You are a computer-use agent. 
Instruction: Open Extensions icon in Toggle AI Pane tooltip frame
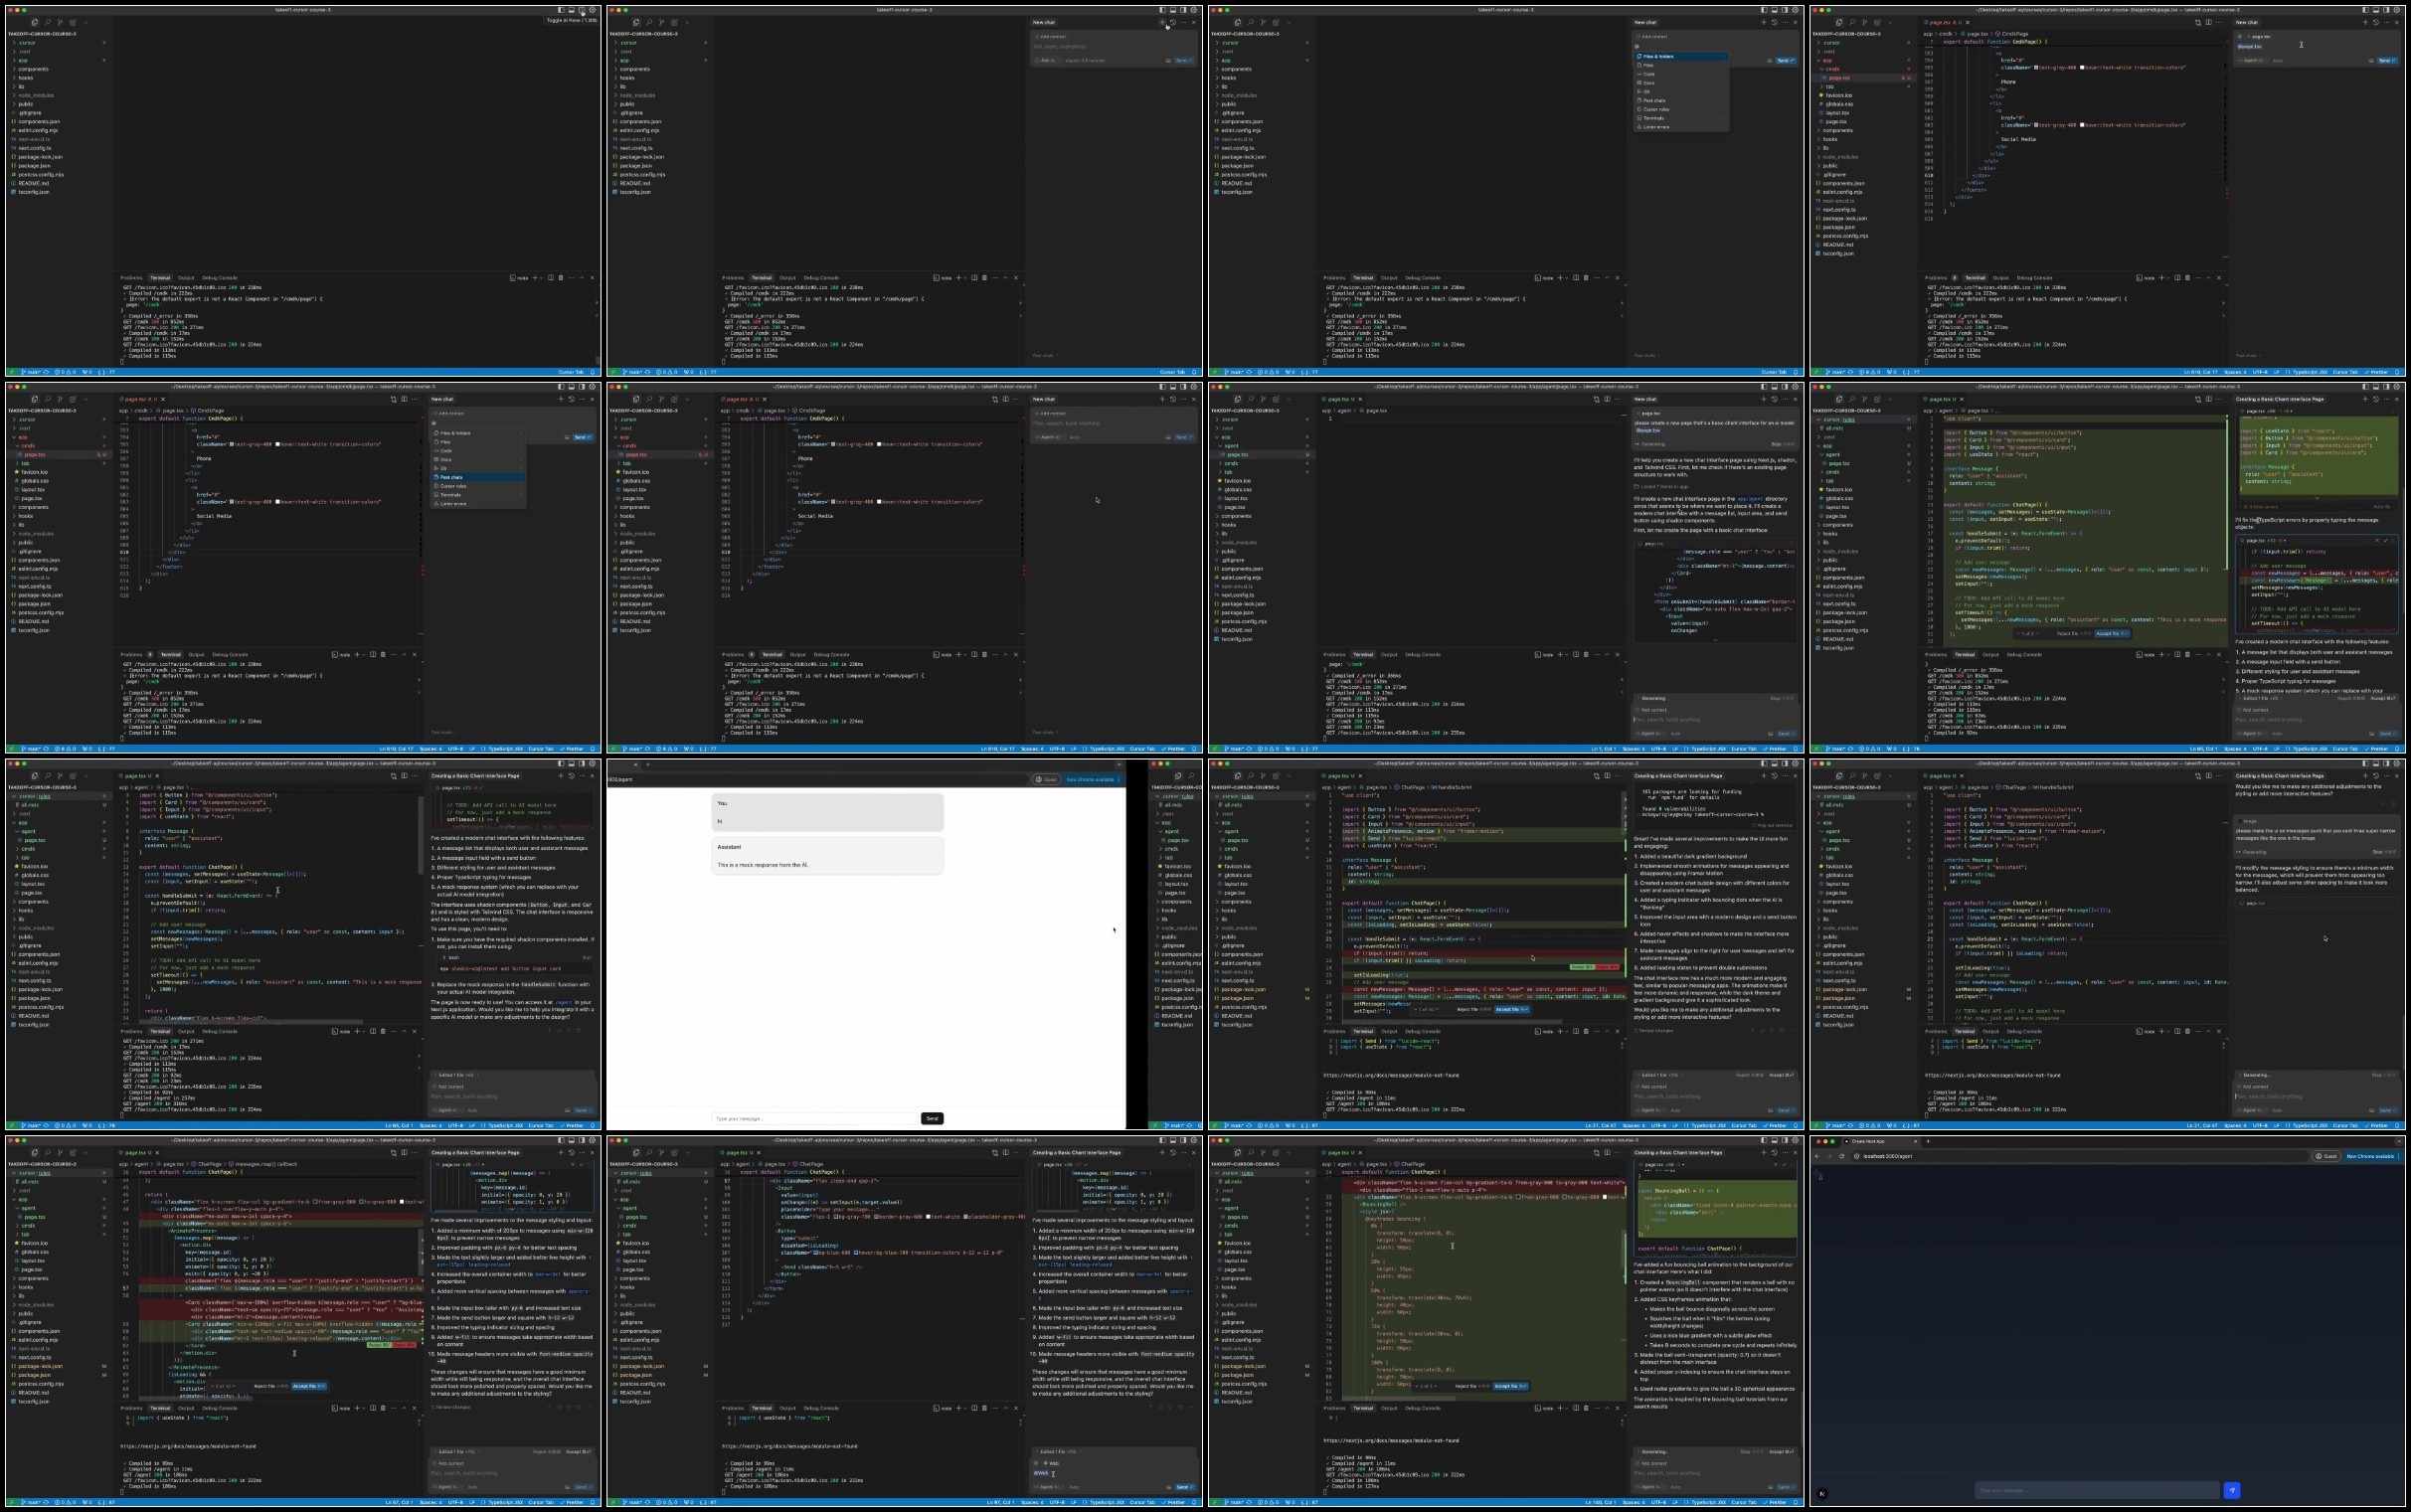coord(73,22)
